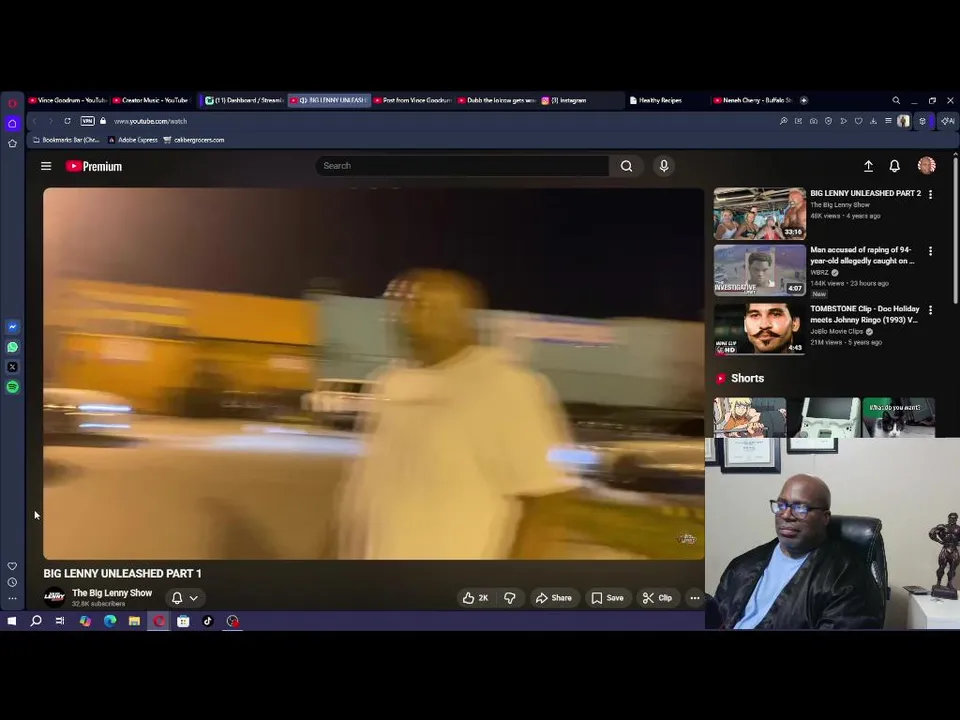Open YouTube notifications bell in header
960x720 pixels.
[x=894, y=166]
